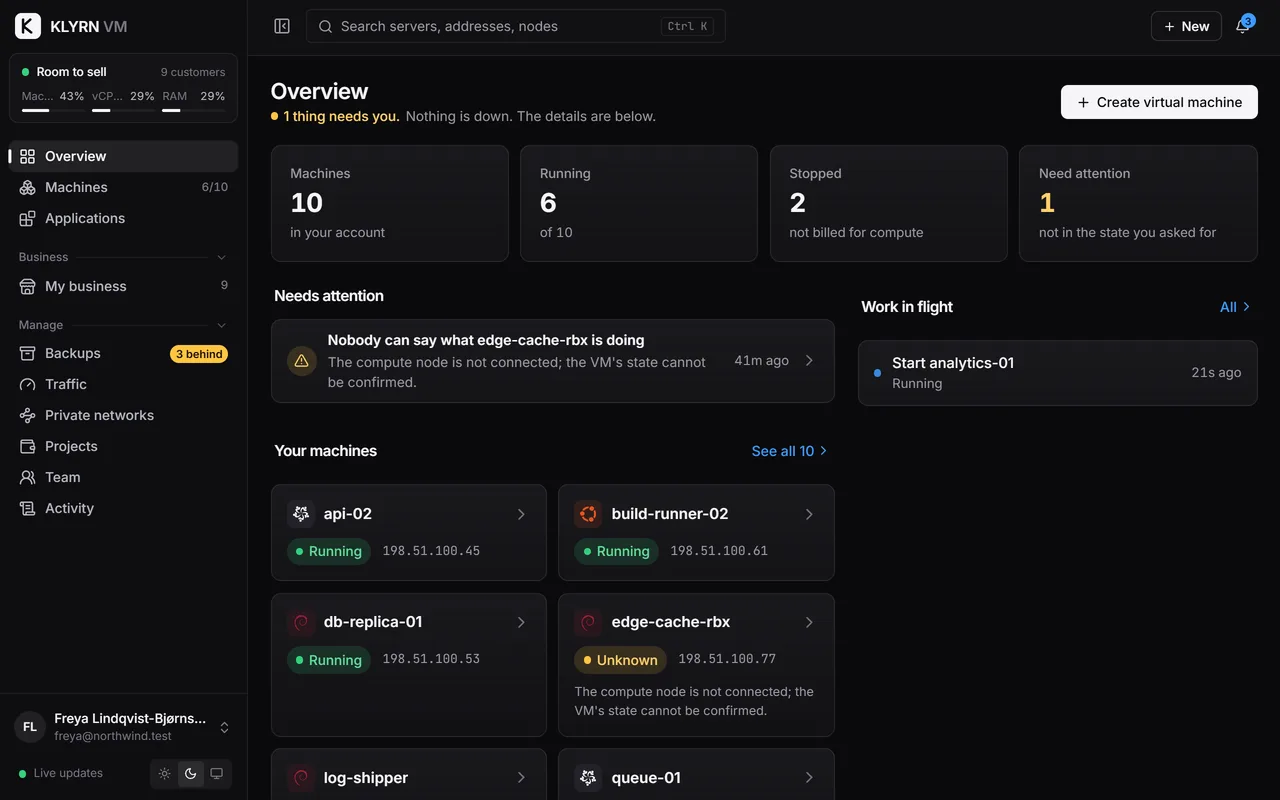Viewport: 1280px width, 800px height.
Task: Open the Start analytics-01 task row
Action: pyautogui.click(x=1058, y=373)
